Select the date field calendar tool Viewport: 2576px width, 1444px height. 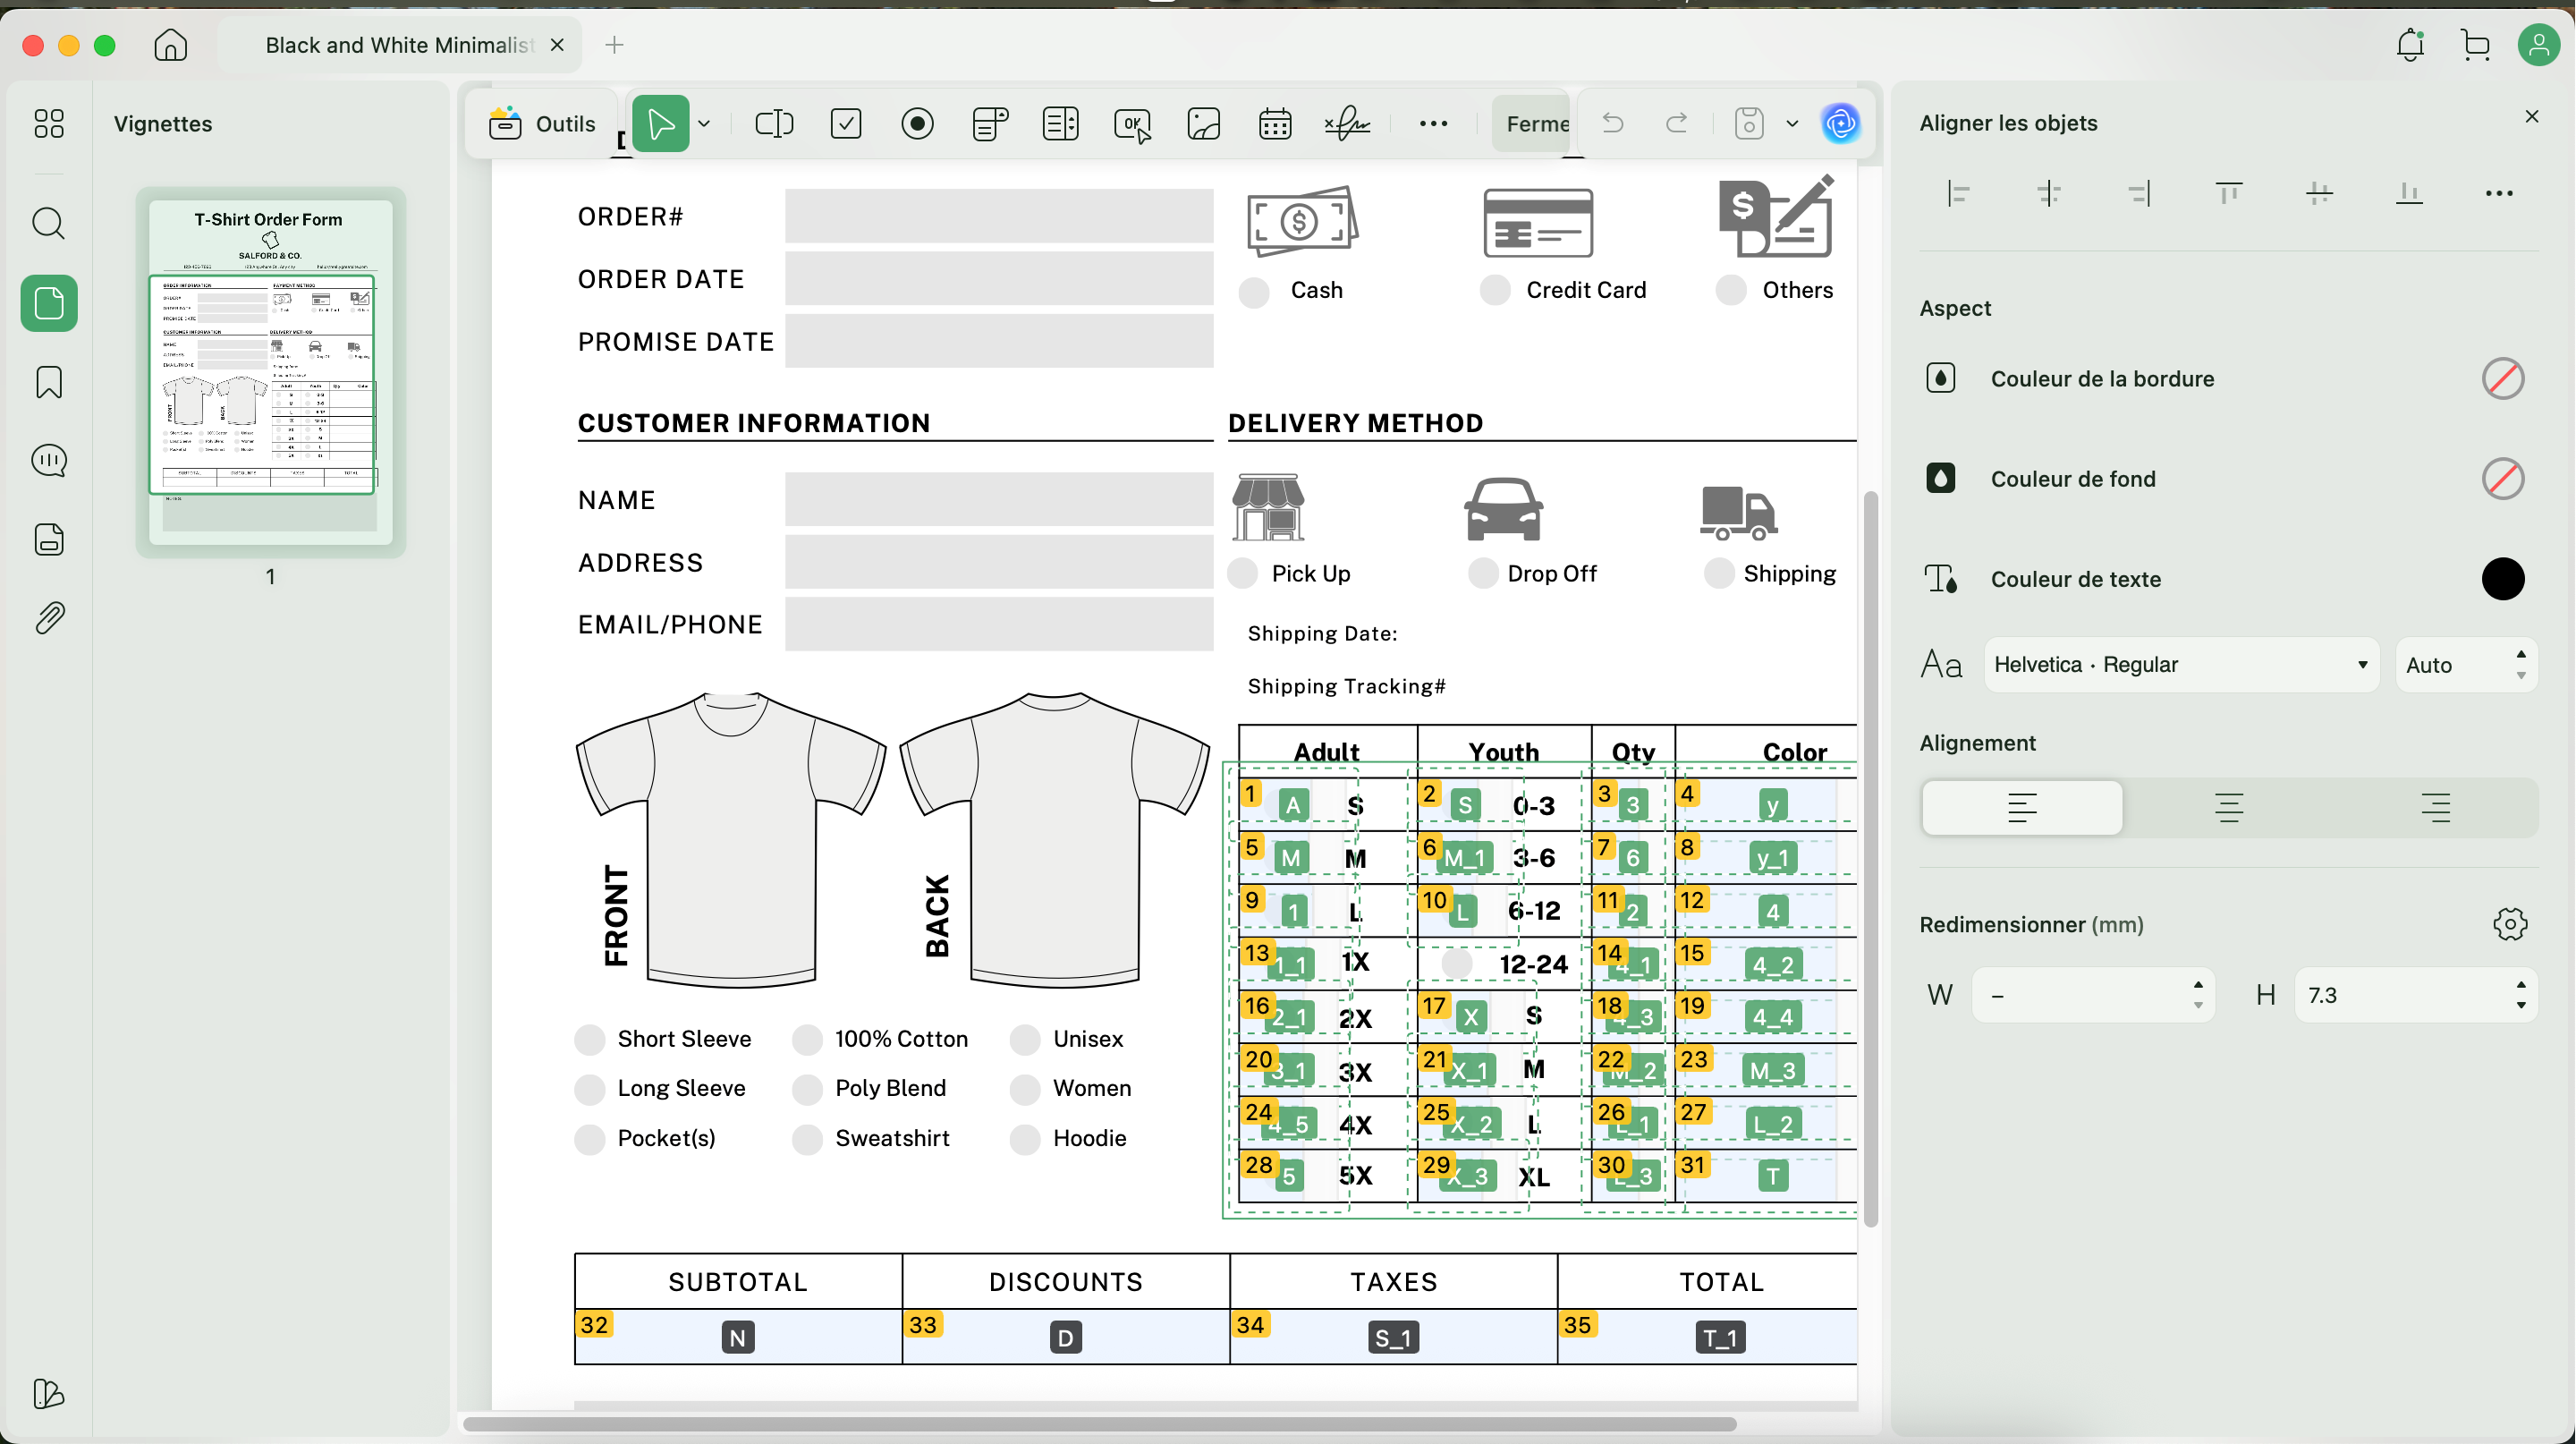click(x=1275, y=124)
